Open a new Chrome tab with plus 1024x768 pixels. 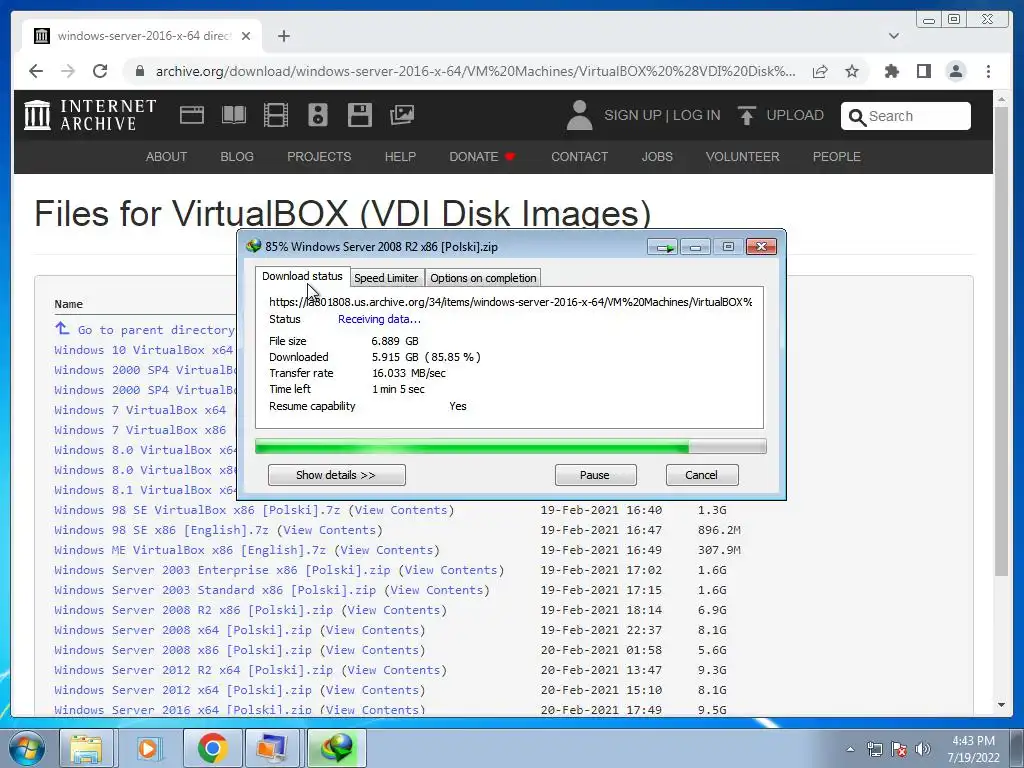coord(283,36)
